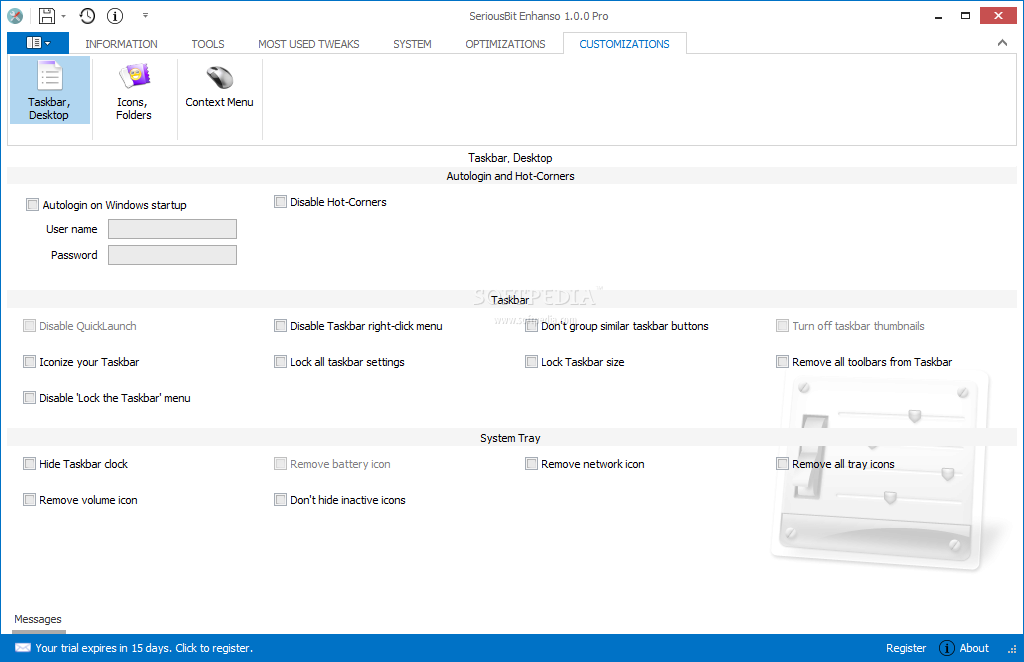The width and height of the screenshot is (1024, 662).
Task: Switch to the INFORMATION tab
Action: click(121, 44)
